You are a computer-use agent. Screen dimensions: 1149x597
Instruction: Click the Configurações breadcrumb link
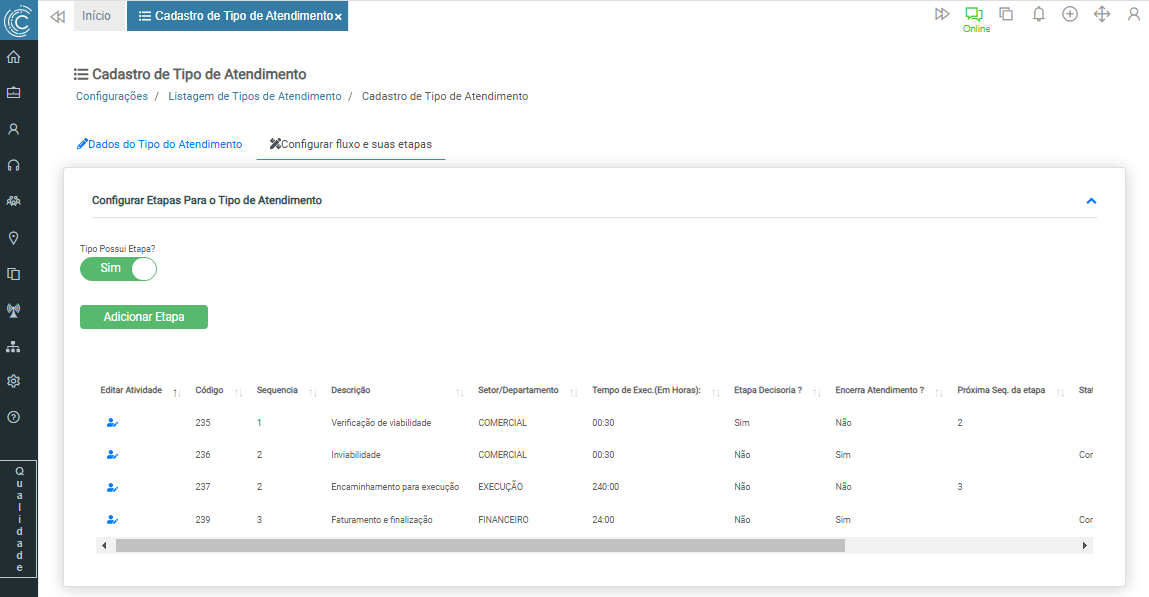click(x=112, y=96)
